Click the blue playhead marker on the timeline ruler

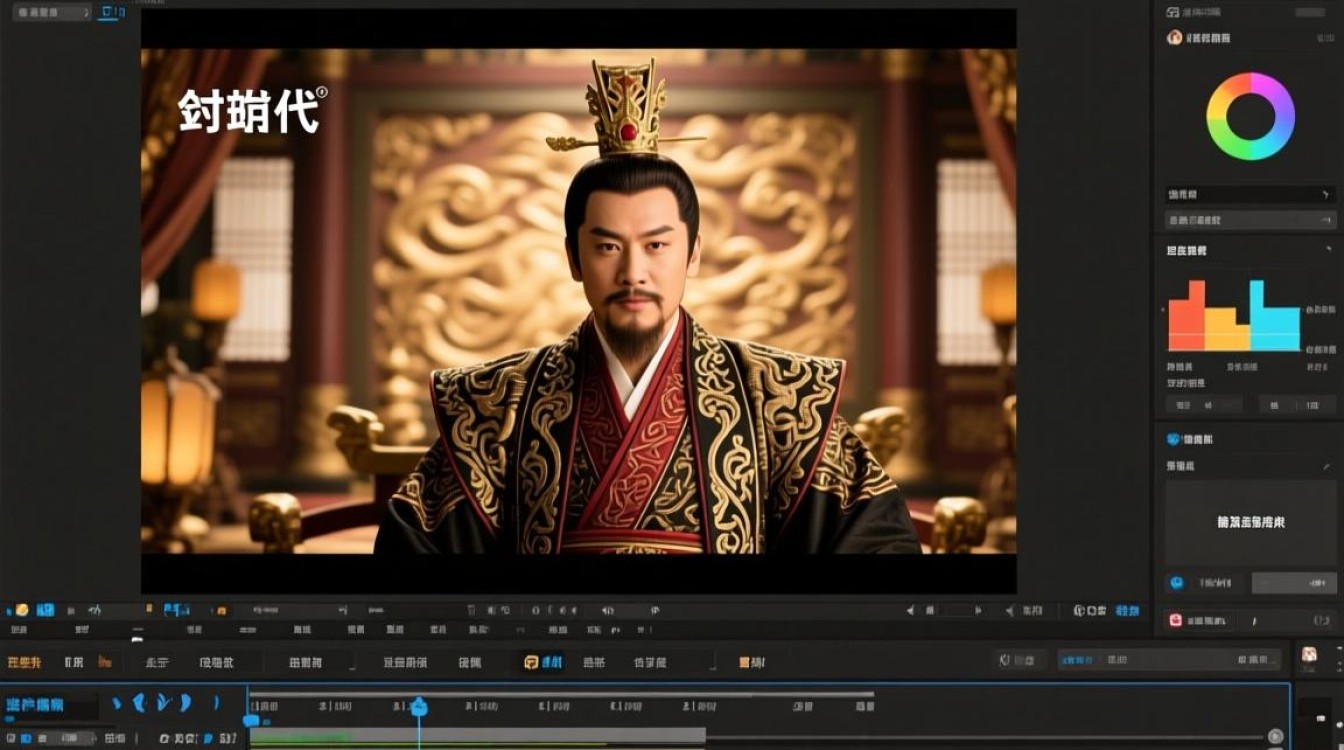(x=419, y=707)
